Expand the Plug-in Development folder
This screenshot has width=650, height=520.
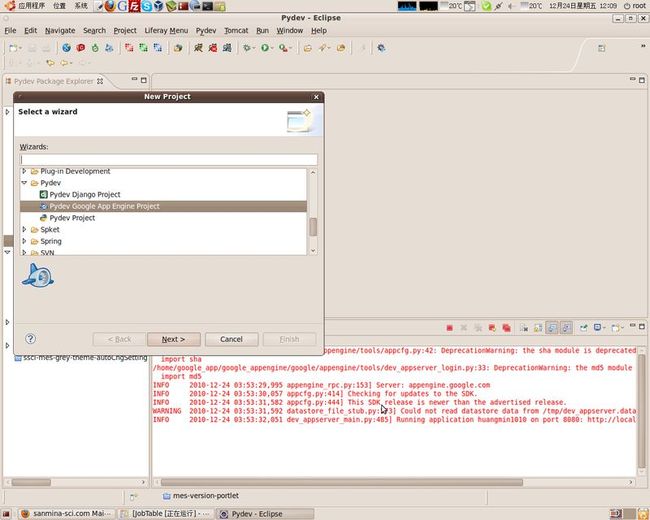(24, 171)
